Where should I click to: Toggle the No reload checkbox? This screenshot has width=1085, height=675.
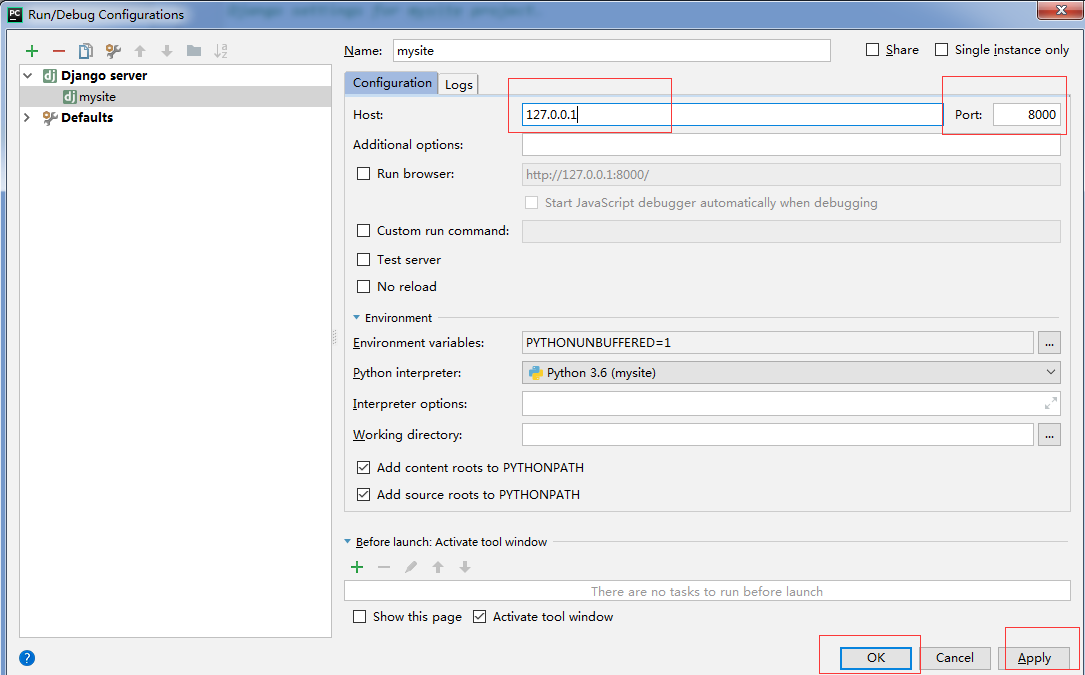[363, 287]
